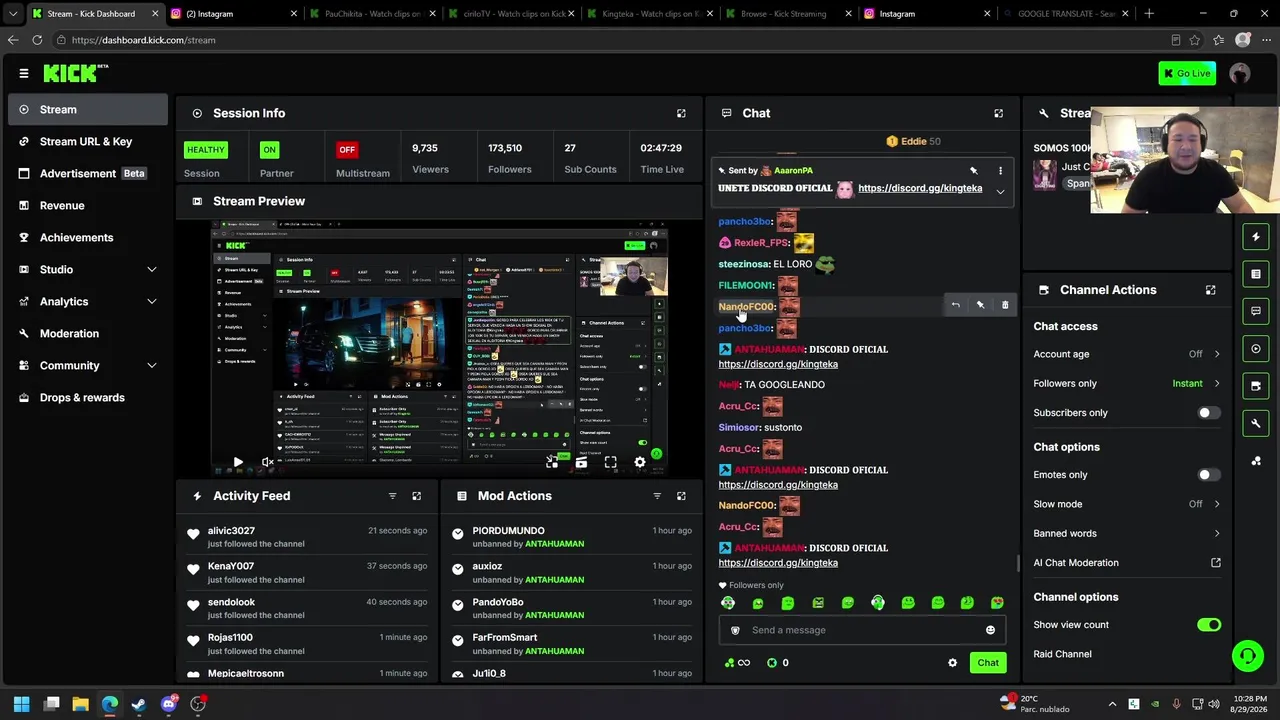This screenshot has width=1280, height=720.
Task: Open chat settings gear
Action: 952,663
